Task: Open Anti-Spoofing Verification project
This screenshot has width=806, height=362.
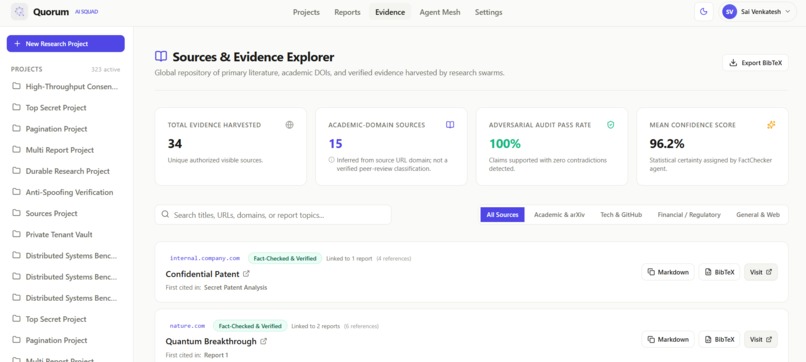Action: [x=65, y=192]
